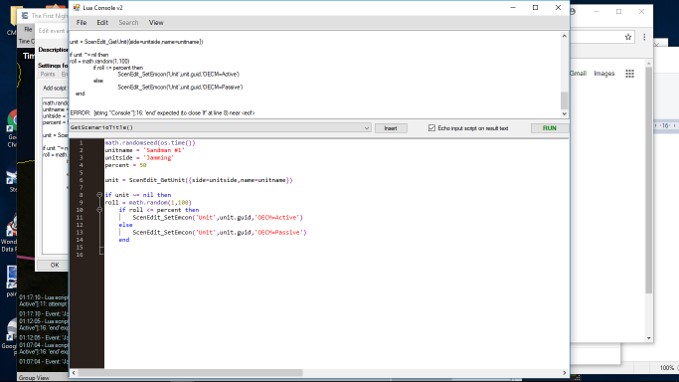This screenshot has width=679, height=382.
Task: Click the Insert button
Action: click(391, 128)
